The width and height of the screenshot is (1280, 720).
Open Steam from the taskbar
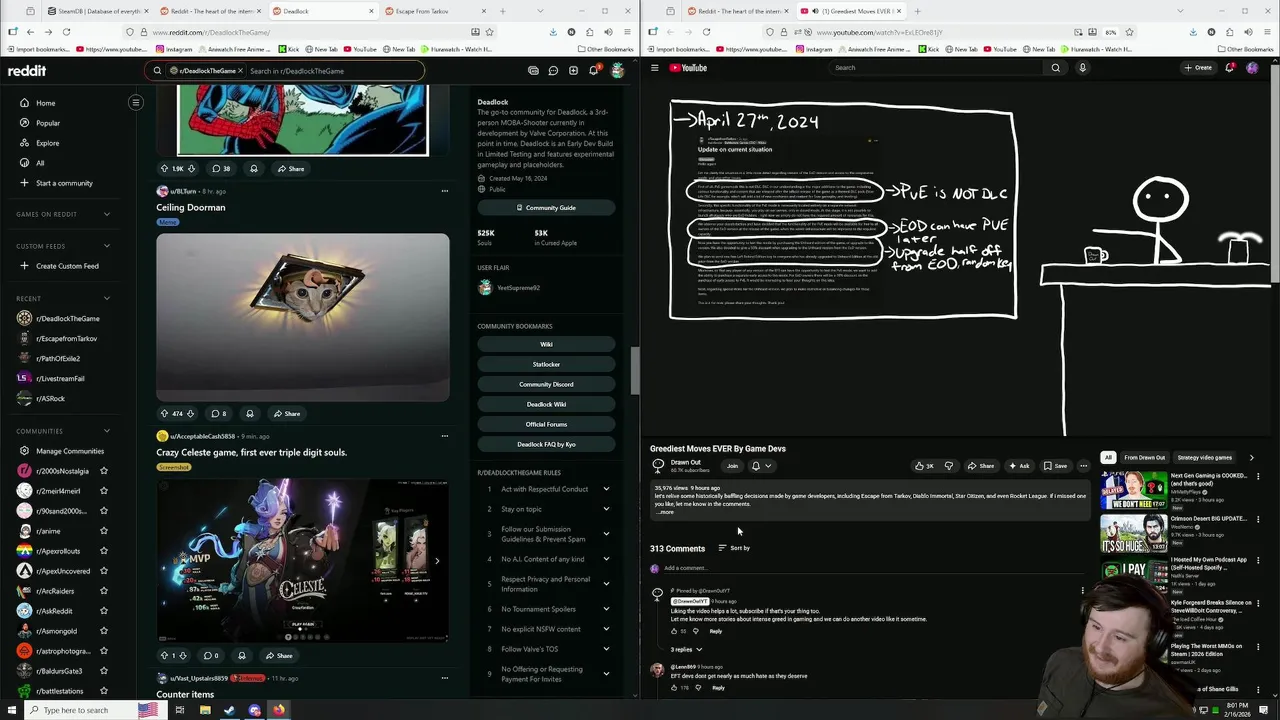pyautogui.click(x=229, y=710)
